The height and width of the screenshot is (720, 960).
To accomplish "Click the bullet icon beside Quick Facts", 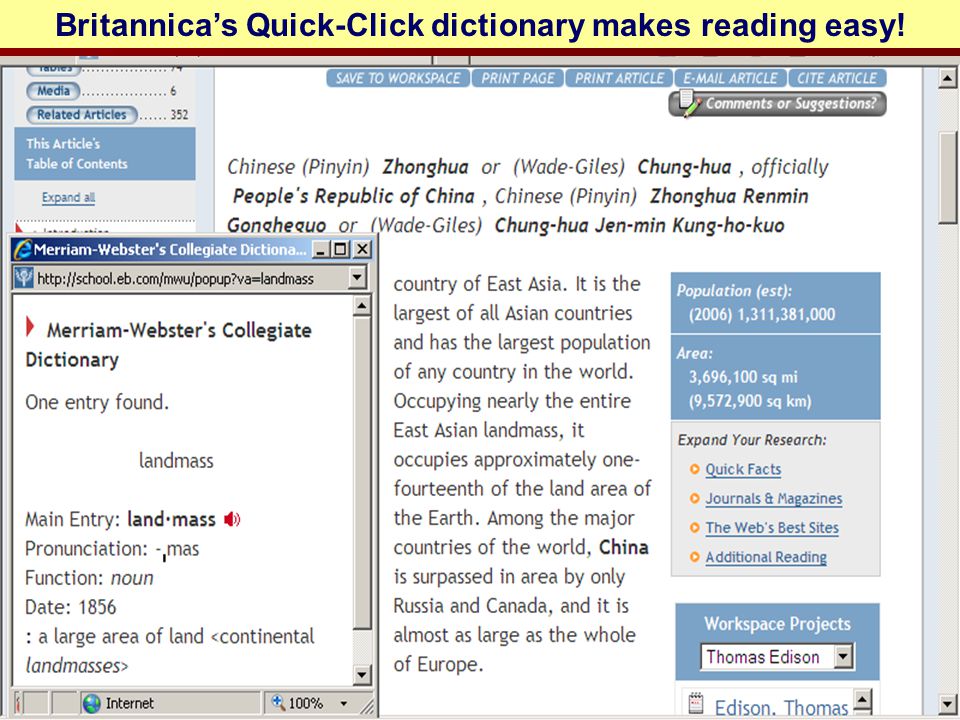I will (x=694, y=469).
